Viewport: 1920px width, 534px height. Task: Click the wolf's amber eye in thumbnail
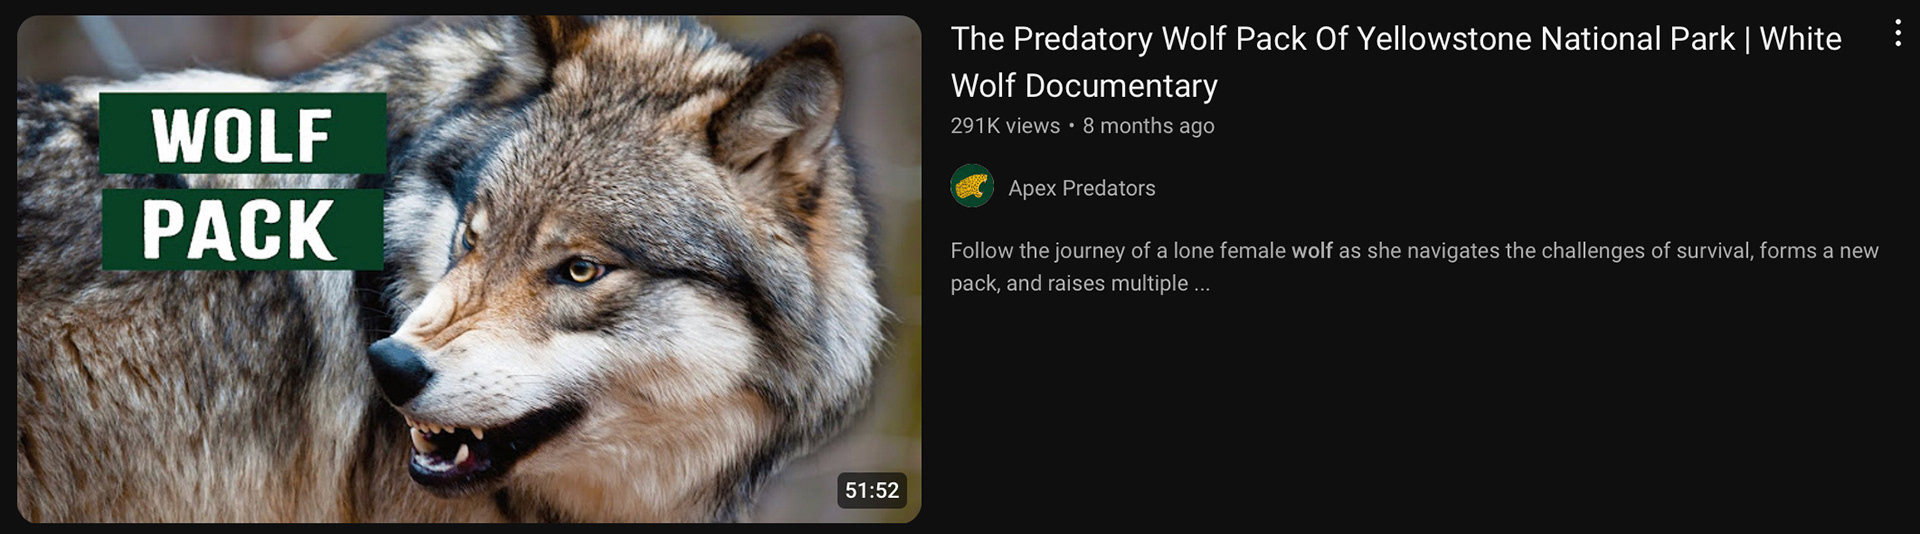[581, 270]
